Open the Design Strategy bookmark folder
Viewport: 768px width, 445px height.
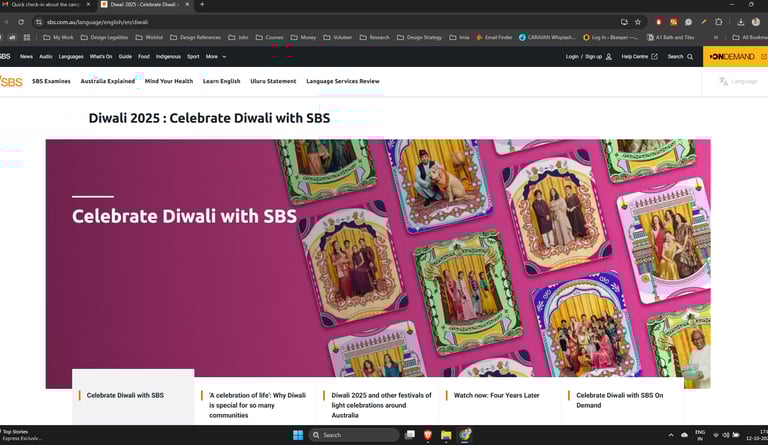[420, 37]
